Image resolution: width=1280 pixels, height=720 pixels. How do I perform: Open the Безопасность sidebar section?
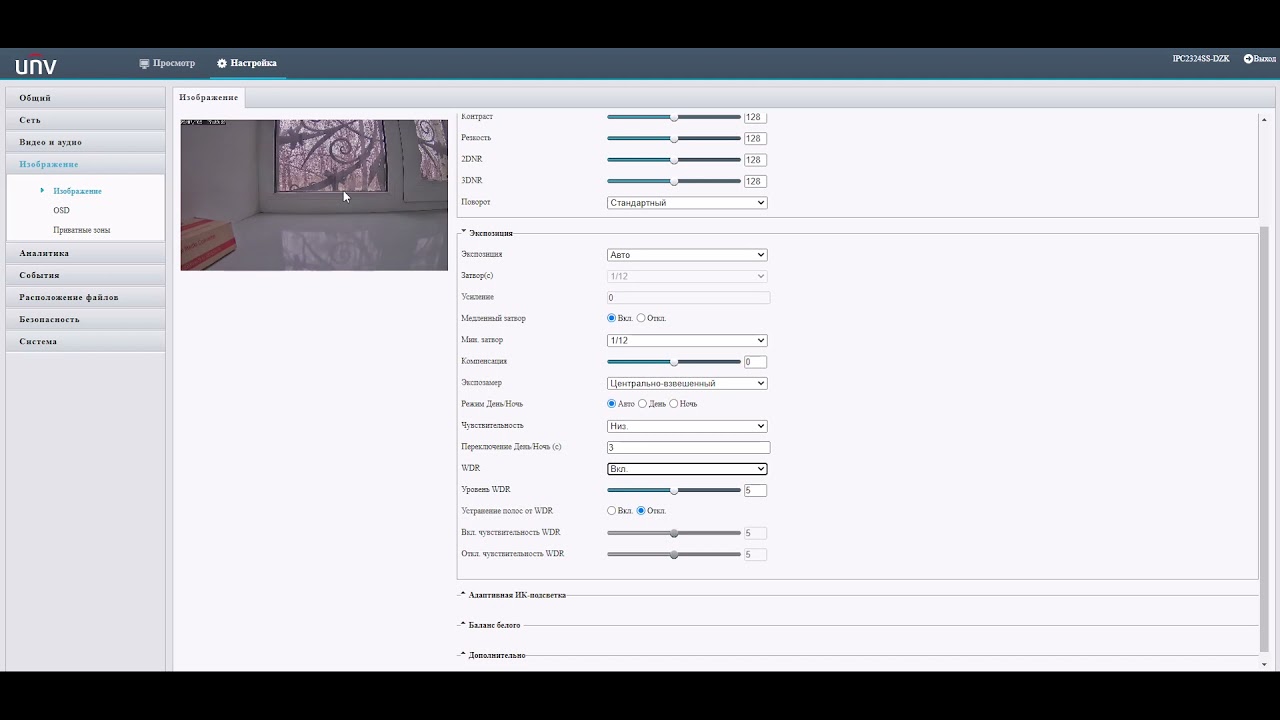coord(85,319)
